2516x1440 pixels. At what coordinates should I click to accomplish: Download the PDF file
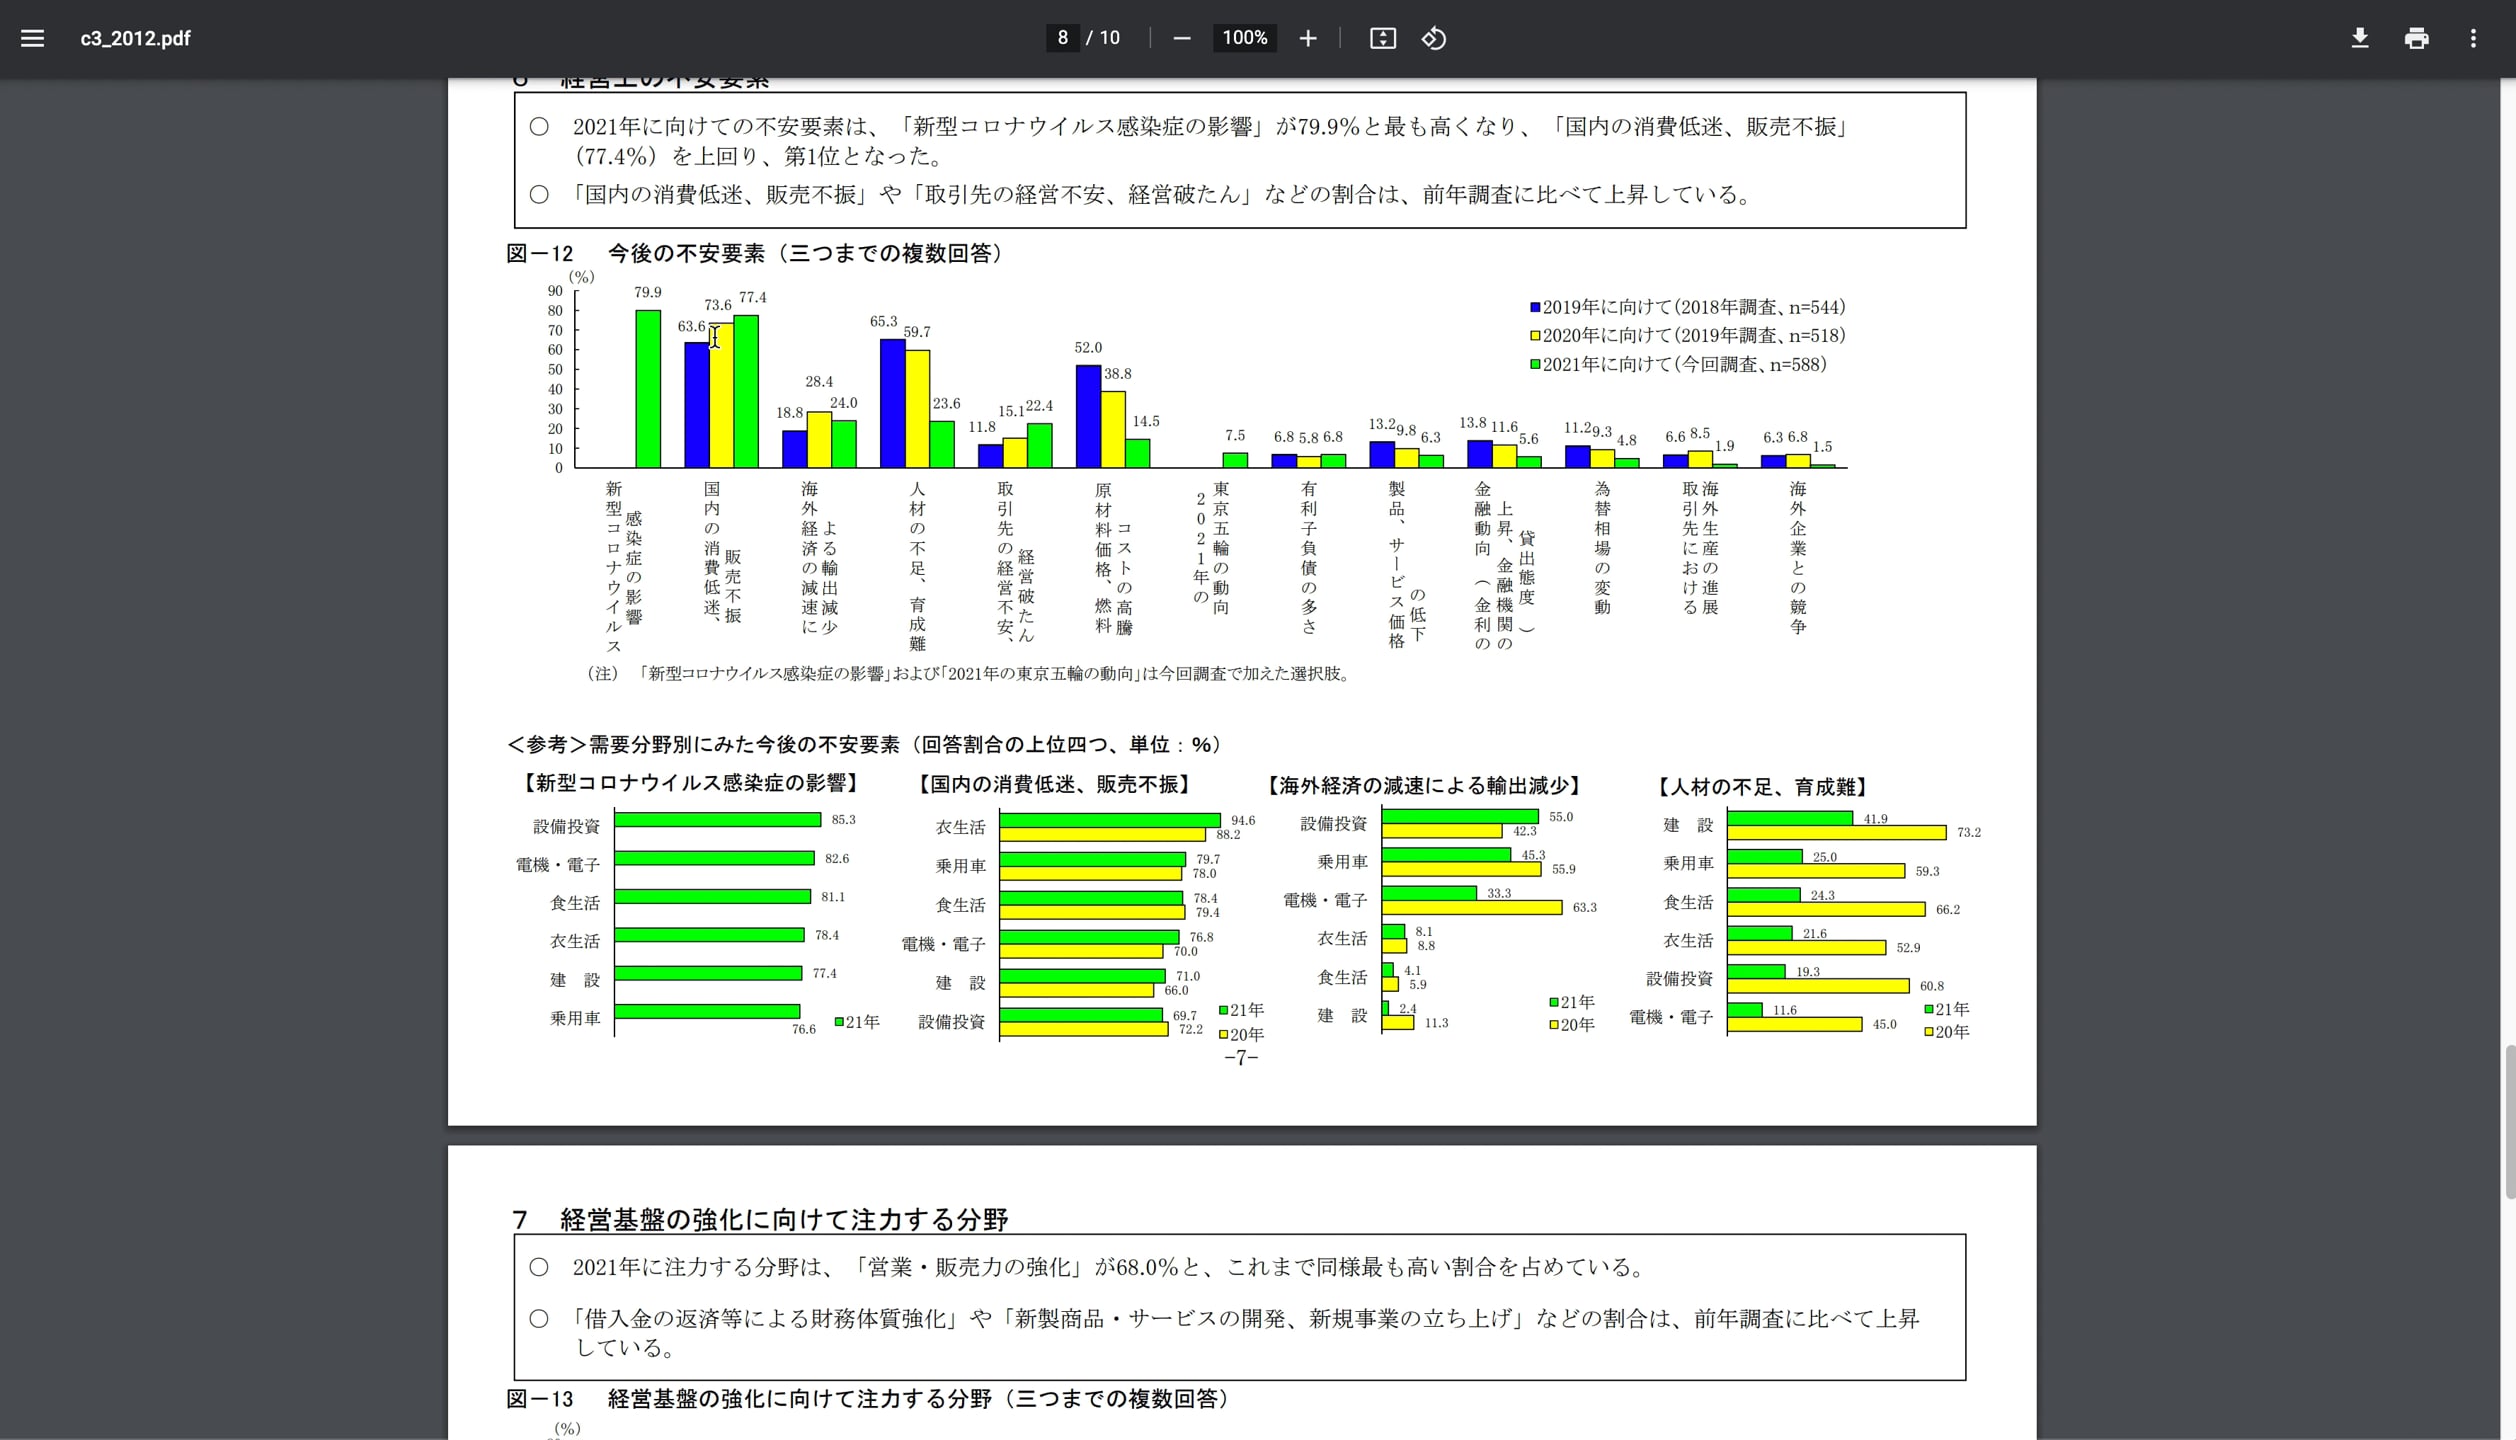coord(2360,38)
